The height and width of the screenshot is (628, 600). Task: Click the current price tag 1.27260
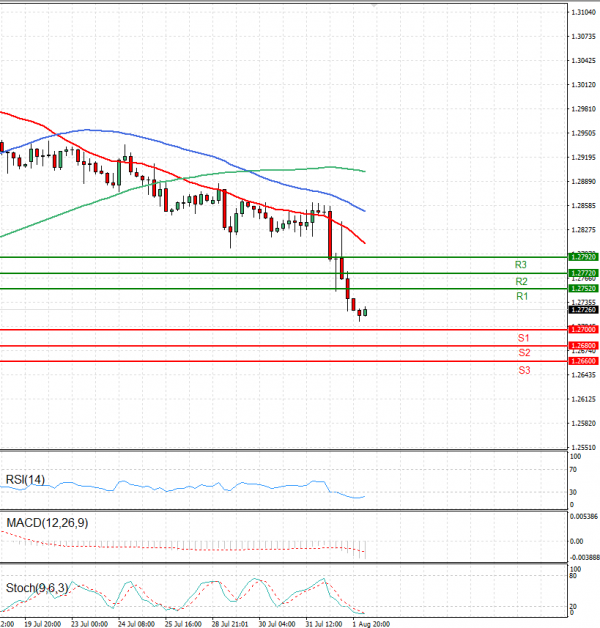[583, 310]
